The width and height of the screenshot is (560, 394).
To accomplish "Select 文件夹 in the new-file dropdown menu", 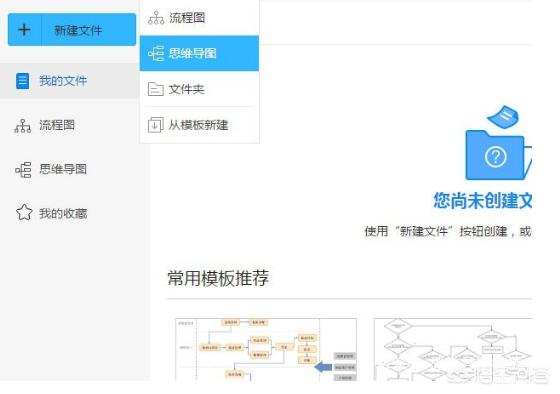I will click(199, 89).
